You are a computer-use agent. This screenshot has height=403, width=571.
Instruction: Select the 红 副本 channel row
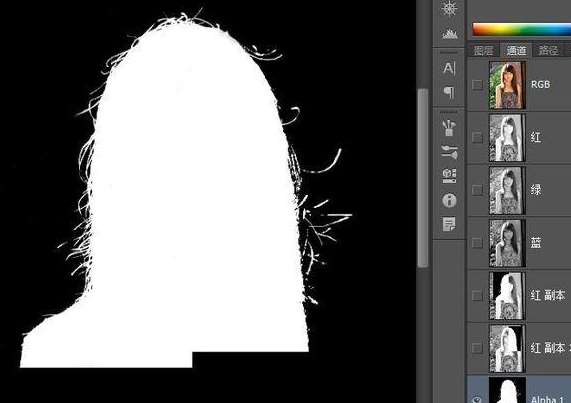519,295
